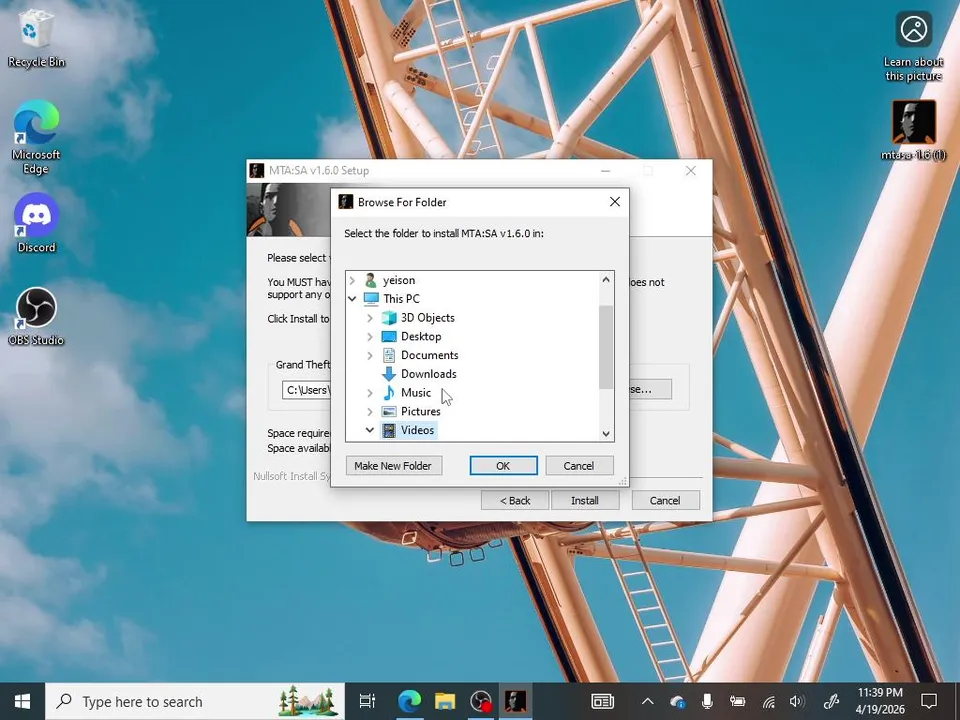Confirm folder selection with OK
The image size is (960, 720).
click(x=503, y=466)
